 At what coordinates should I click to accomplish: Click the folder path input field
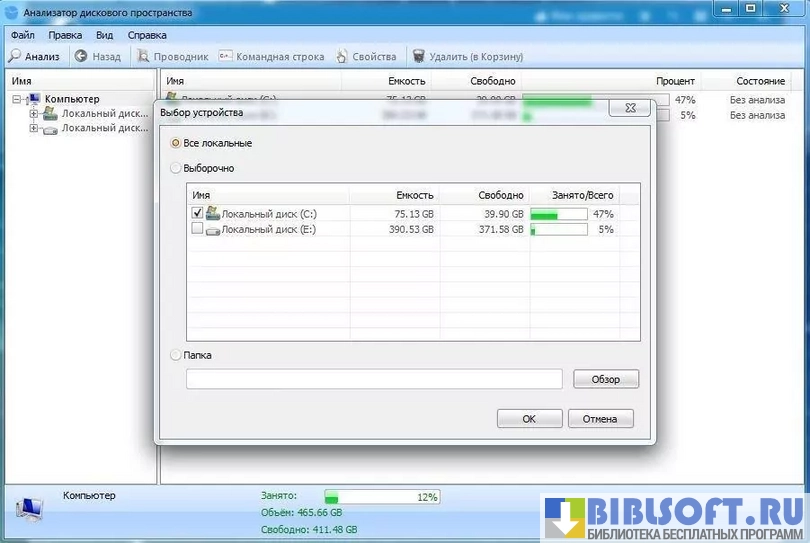[x=374, y=379]
